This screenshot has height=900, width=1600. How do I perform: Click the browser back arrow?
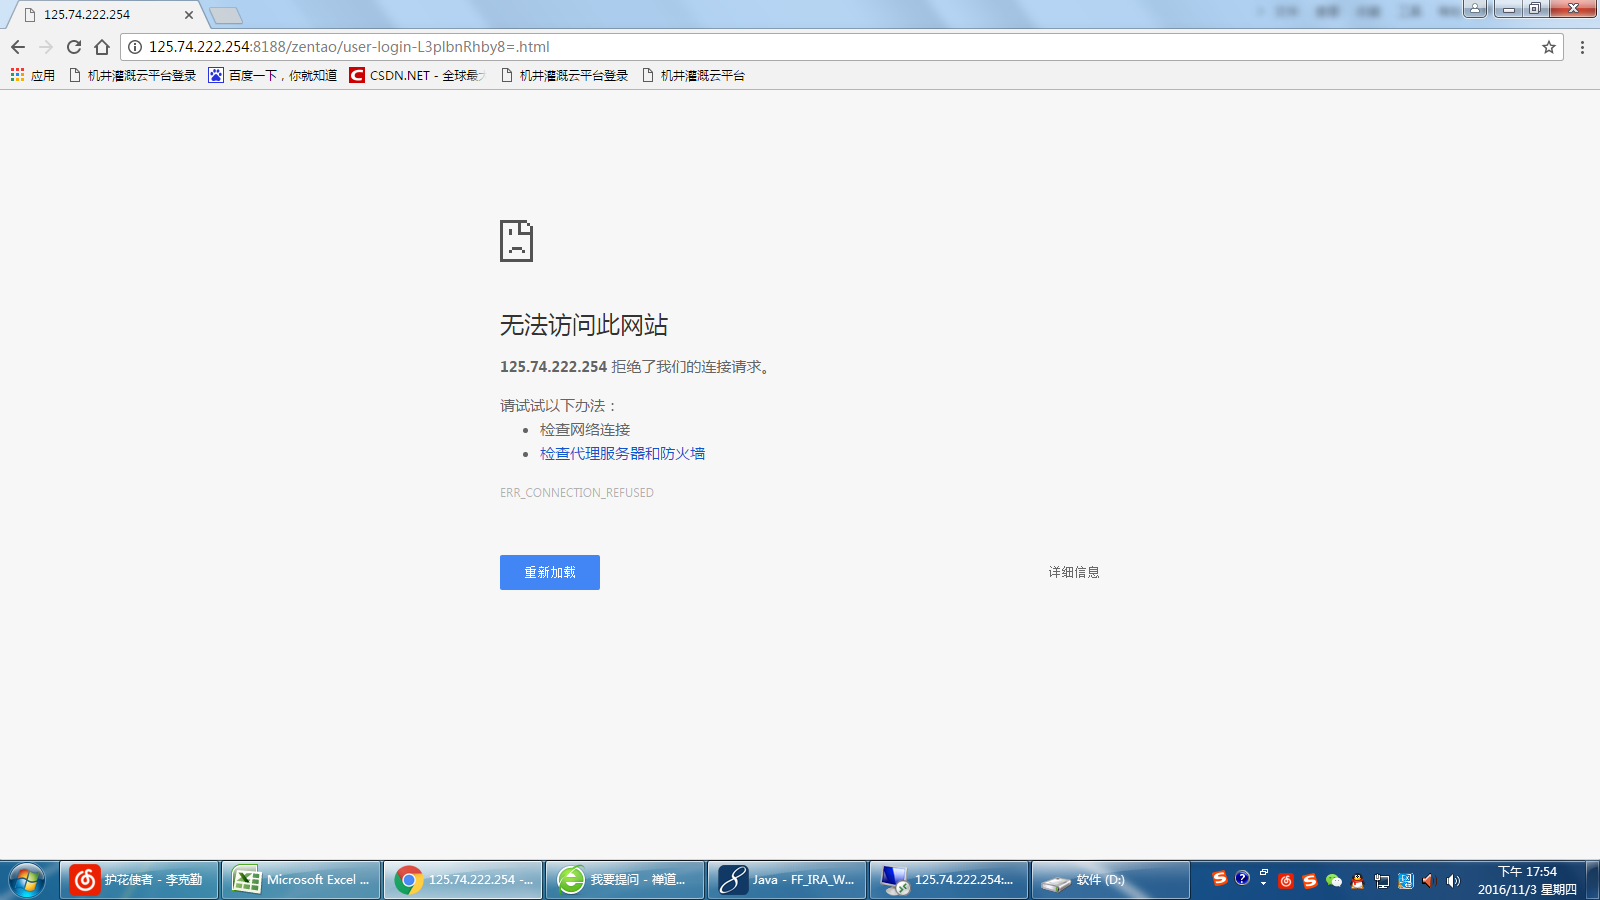click(18, 47)
